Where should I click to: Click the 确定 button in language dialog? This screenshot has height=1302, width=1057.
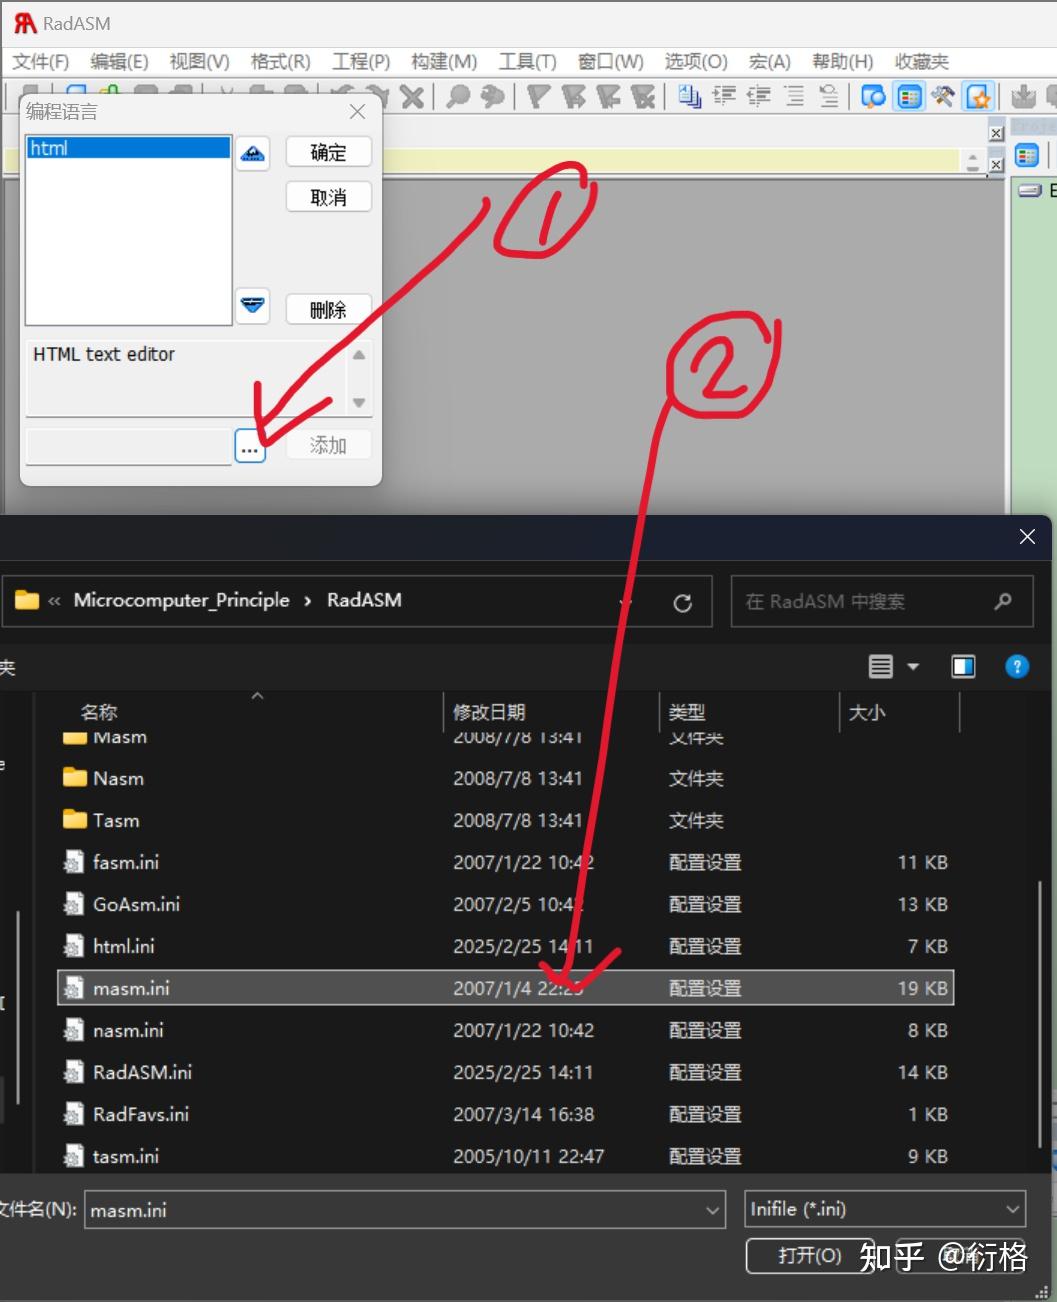328,152
